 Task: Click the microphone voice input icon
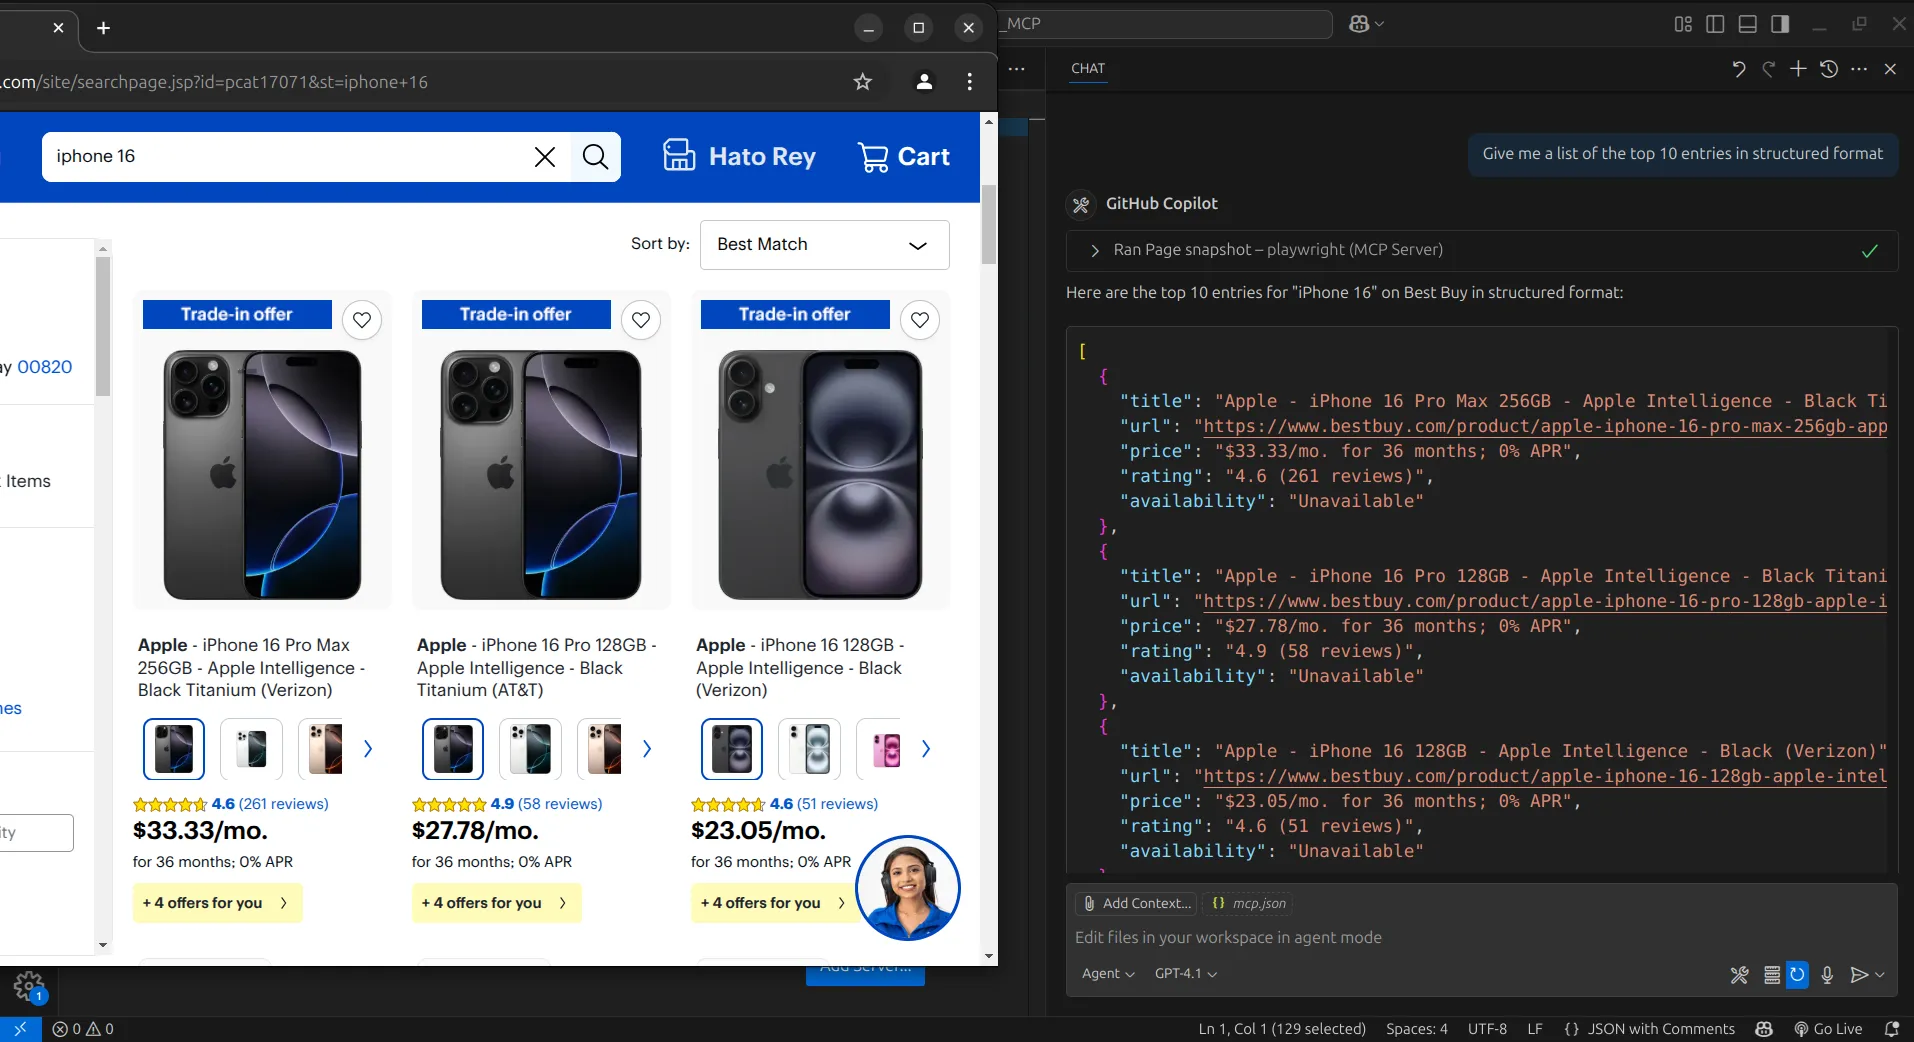(x=1827, y=975)
